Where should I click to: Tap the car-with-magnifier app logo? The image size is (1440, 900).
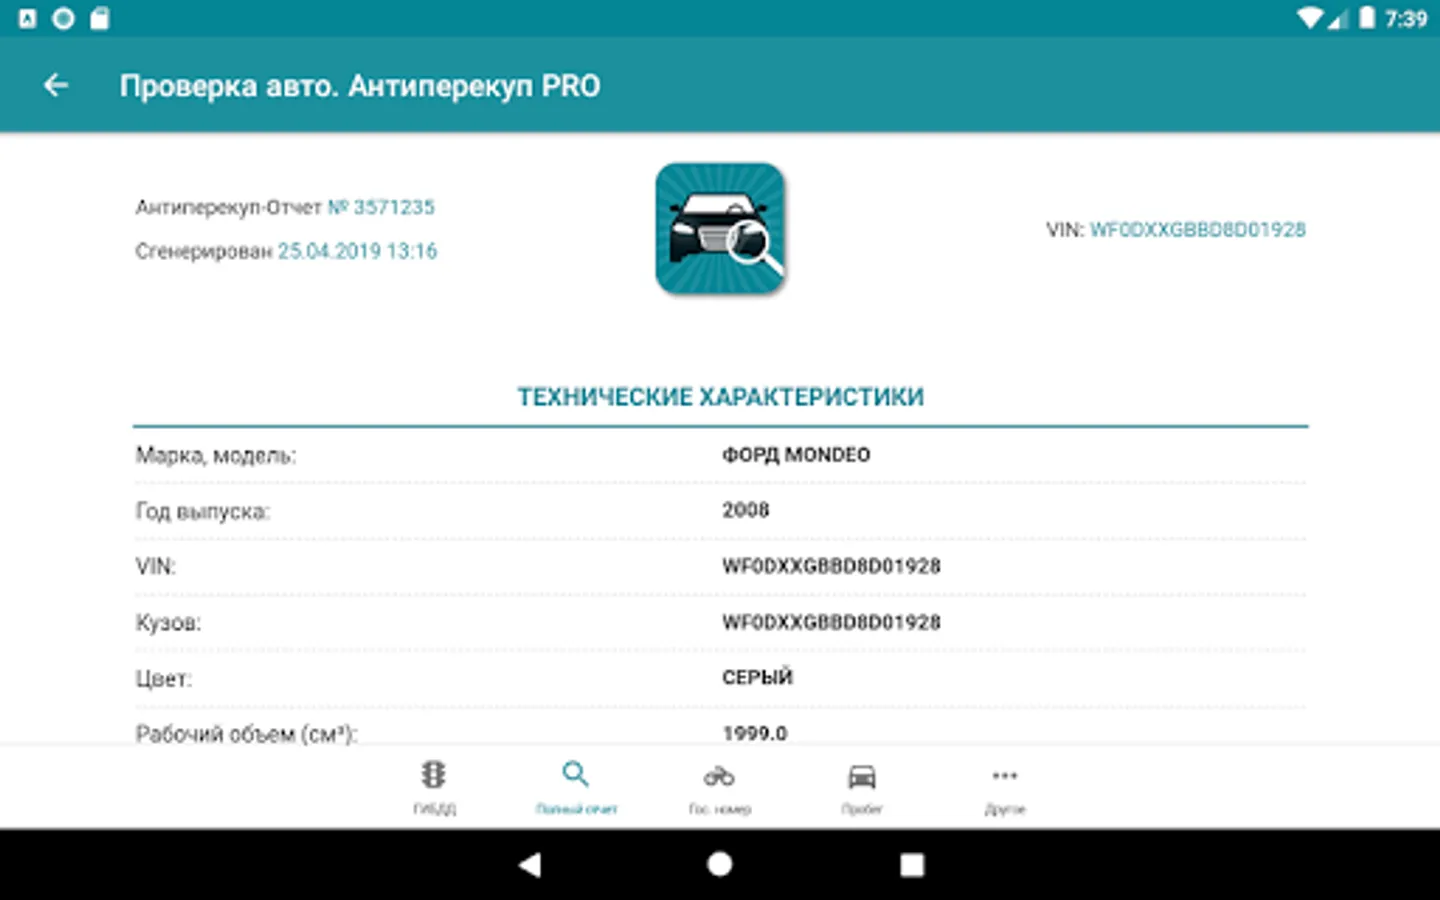(720, 229)
